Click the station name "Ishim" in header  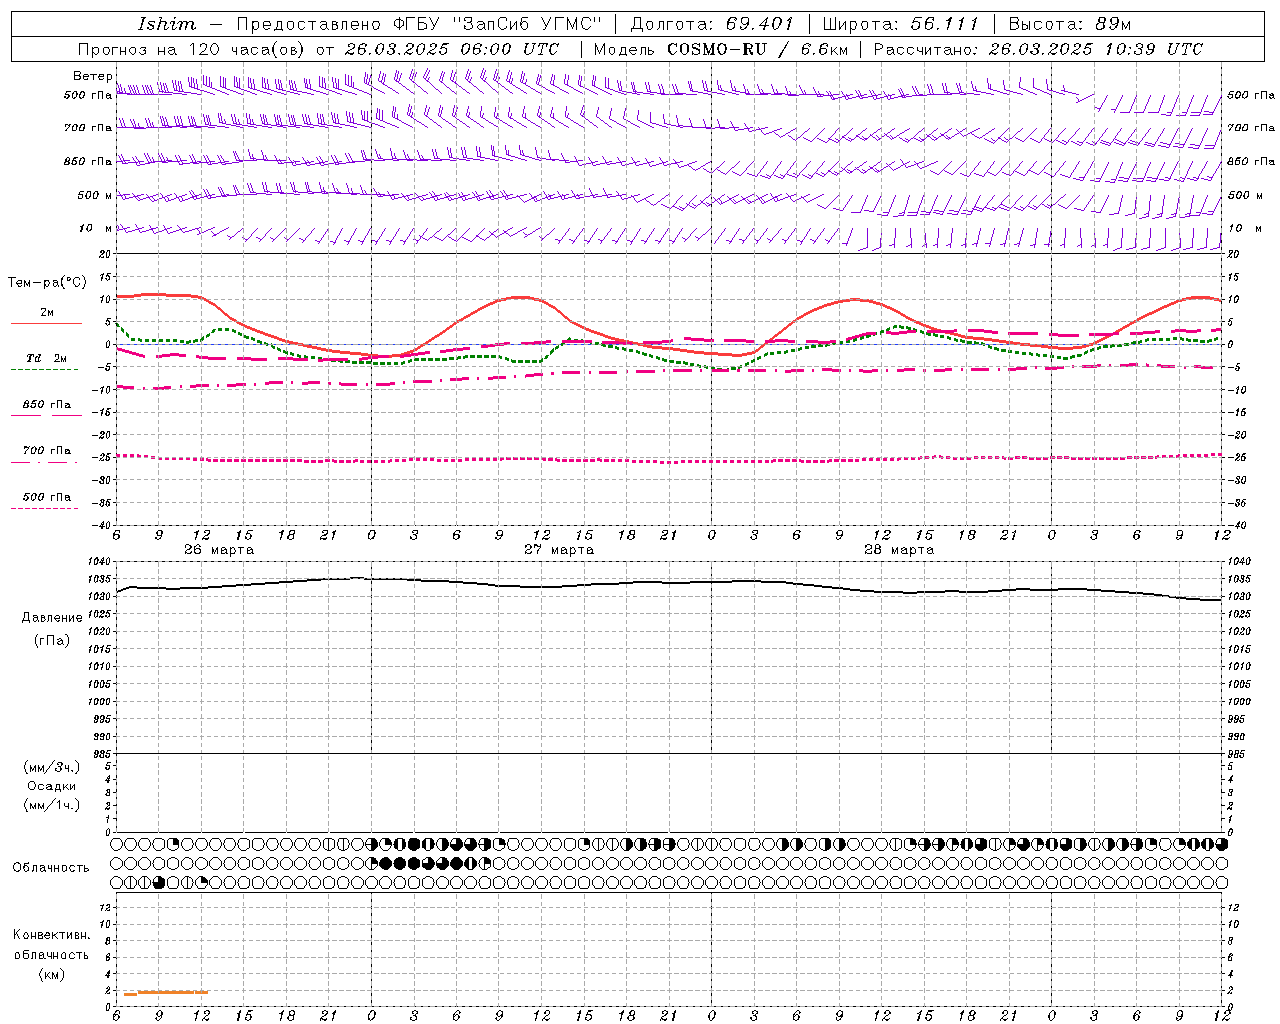167,24
